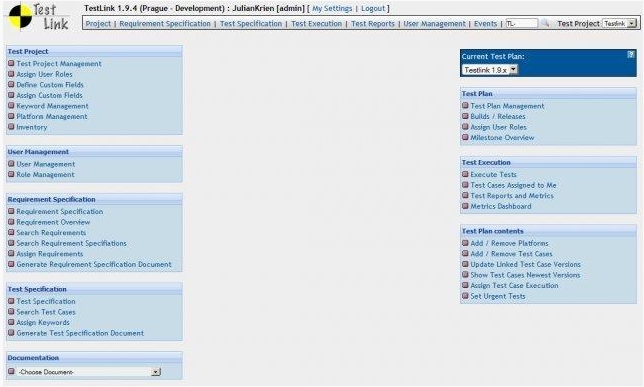
Task: Open My Settings link
Action: pos(332,8)
